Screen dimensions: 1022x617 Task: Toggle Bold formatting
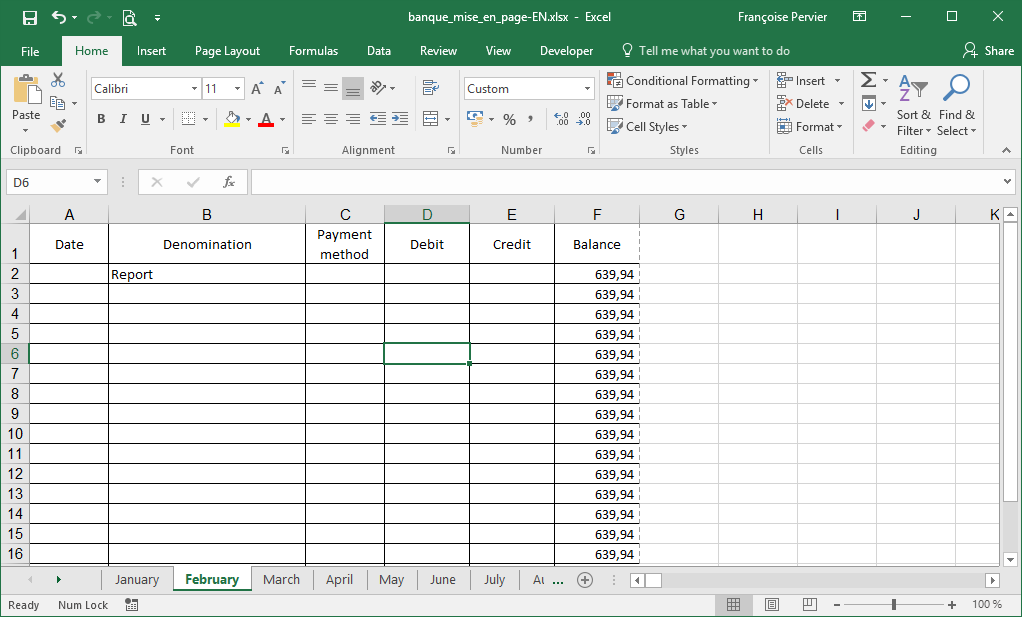click(101, 119)
